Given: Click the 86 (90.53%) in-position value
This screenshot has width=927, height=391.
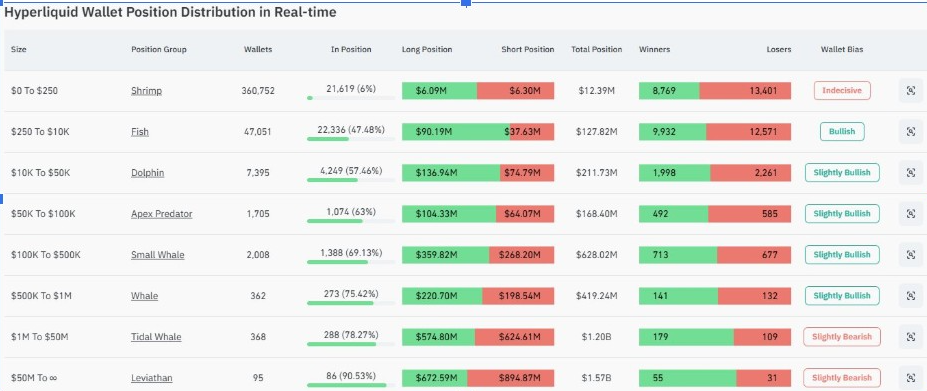Looking at the screenshot, I should [351, 375].
